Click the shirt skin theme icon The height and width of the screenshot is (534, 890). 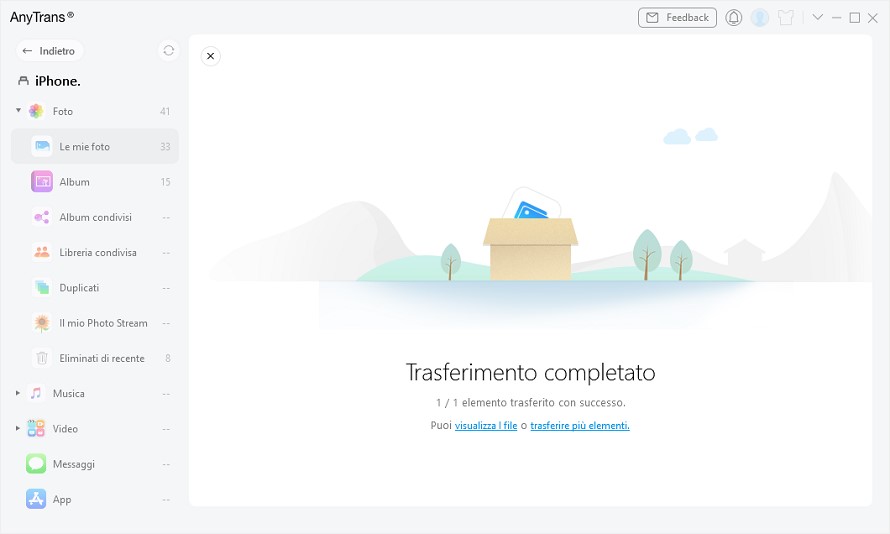(x=786, y=18)
